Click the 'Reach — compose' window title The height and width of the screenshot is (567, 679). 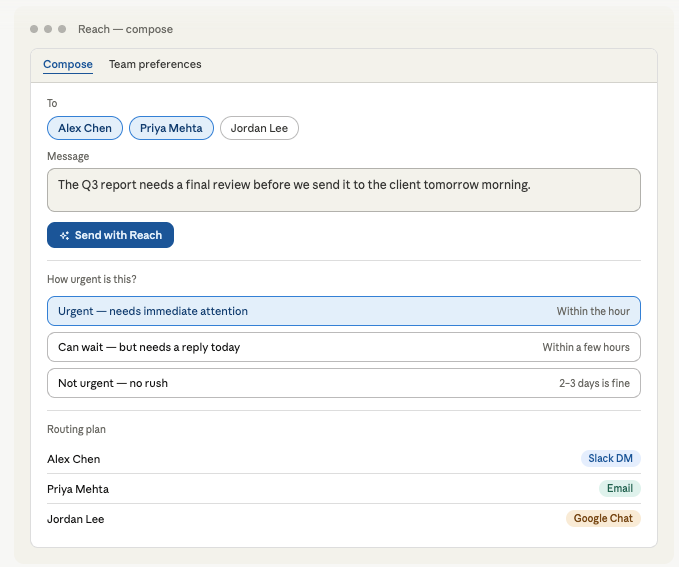tap(126, 29)
